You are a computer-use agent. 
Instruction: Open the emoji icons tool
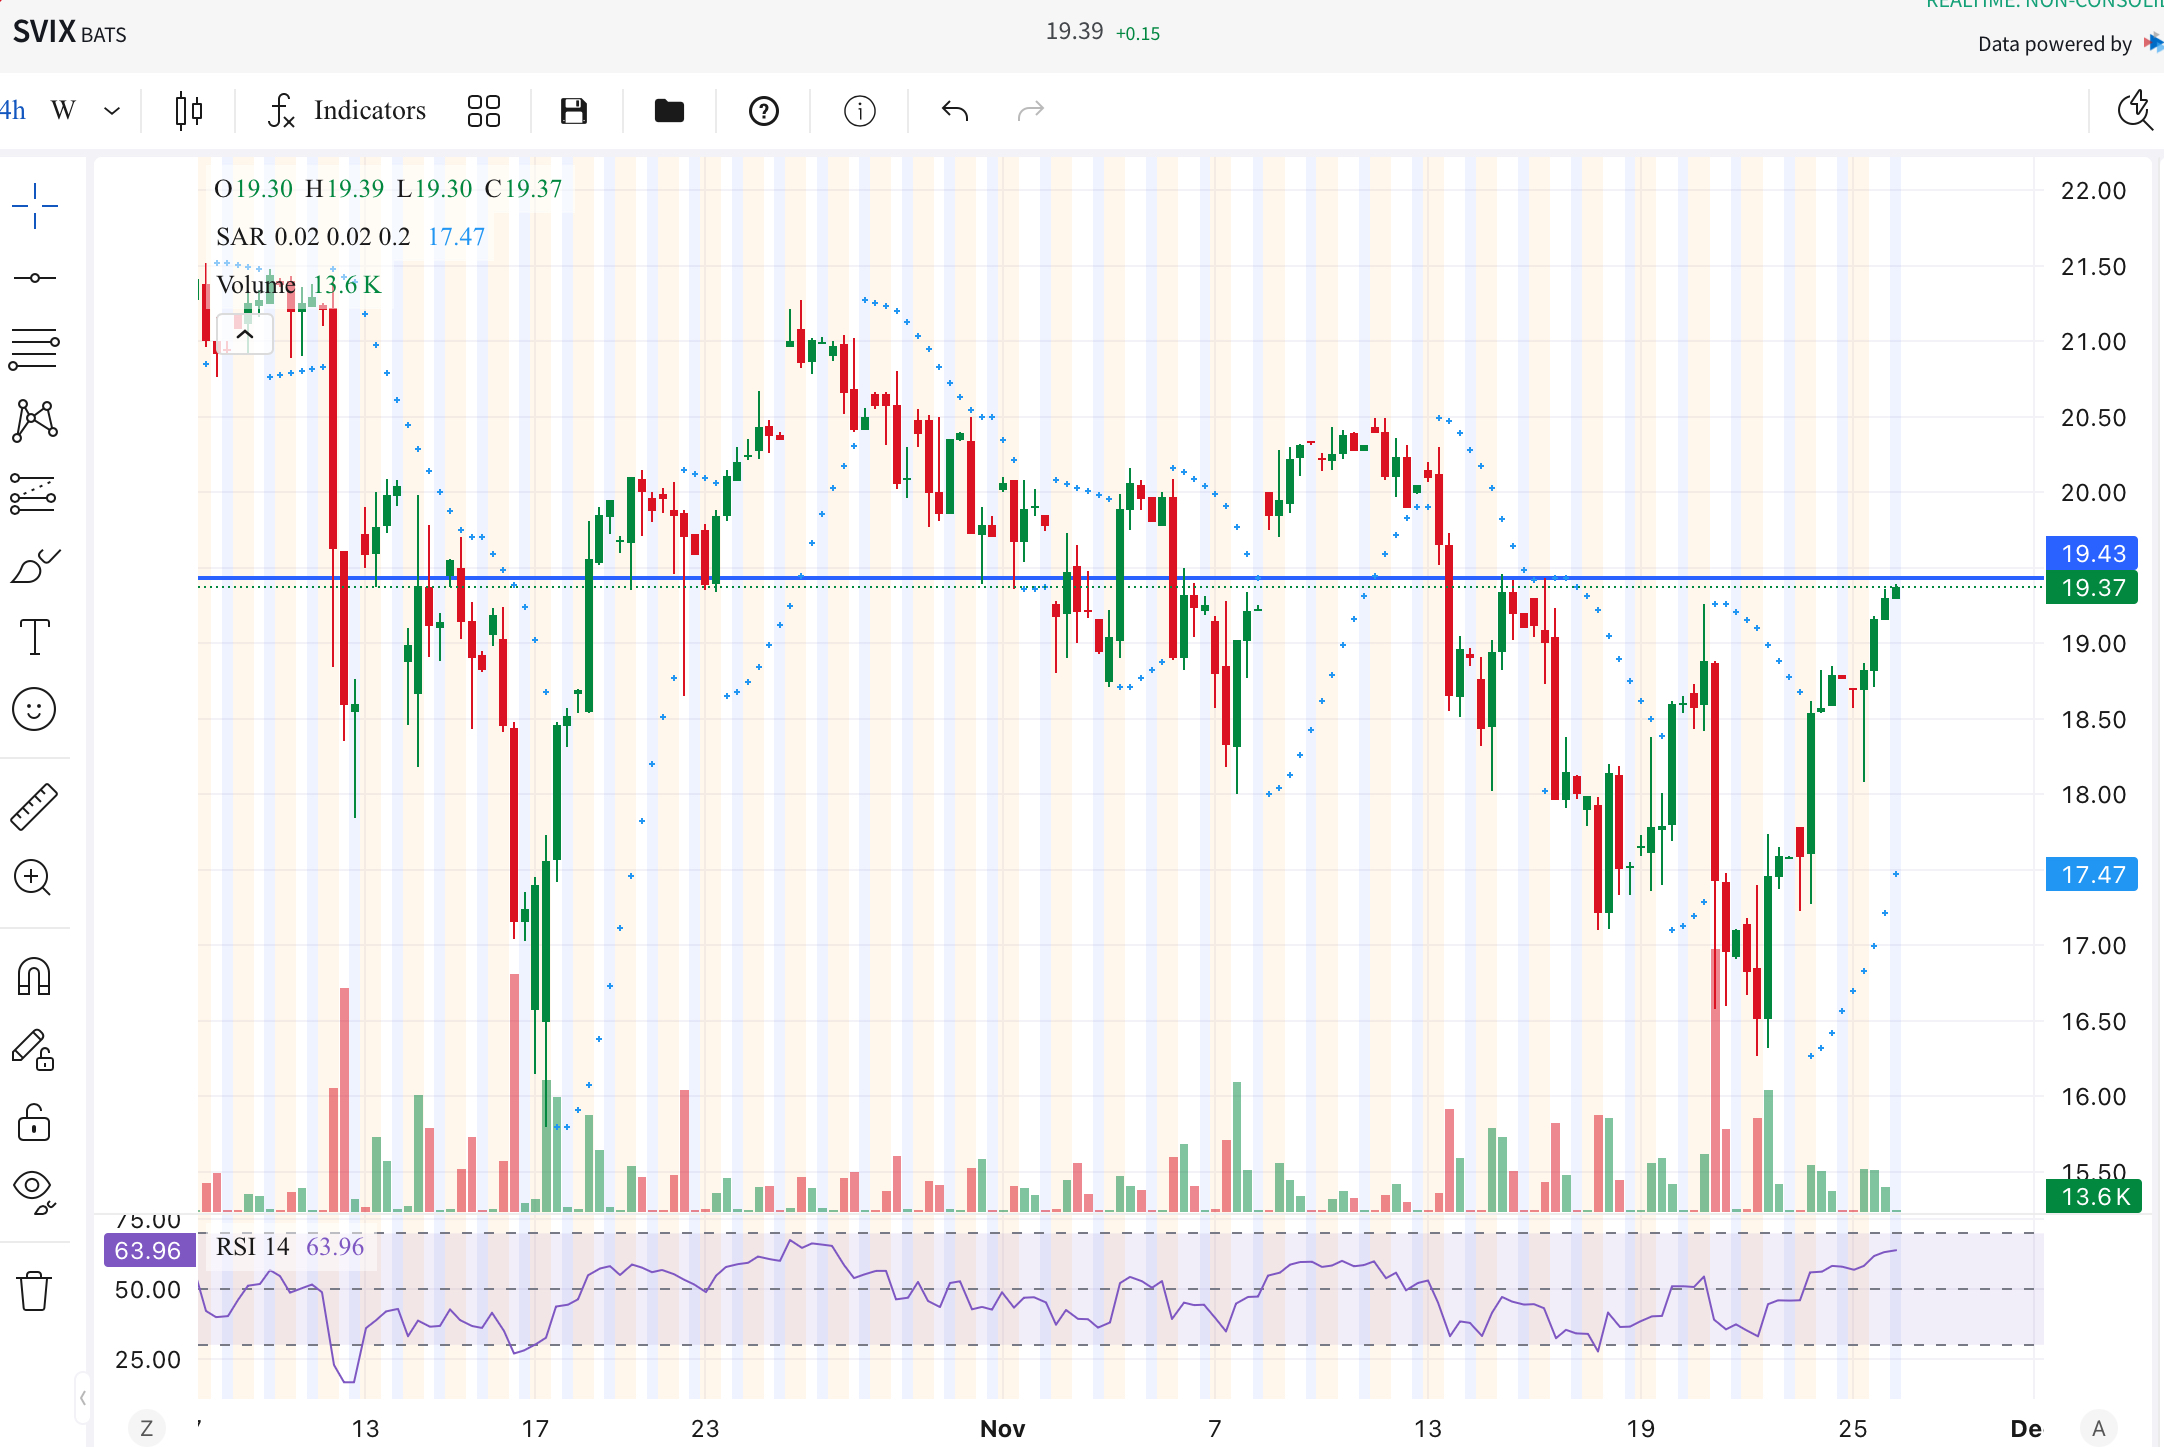pyautogui.click(x=34, y=709)
